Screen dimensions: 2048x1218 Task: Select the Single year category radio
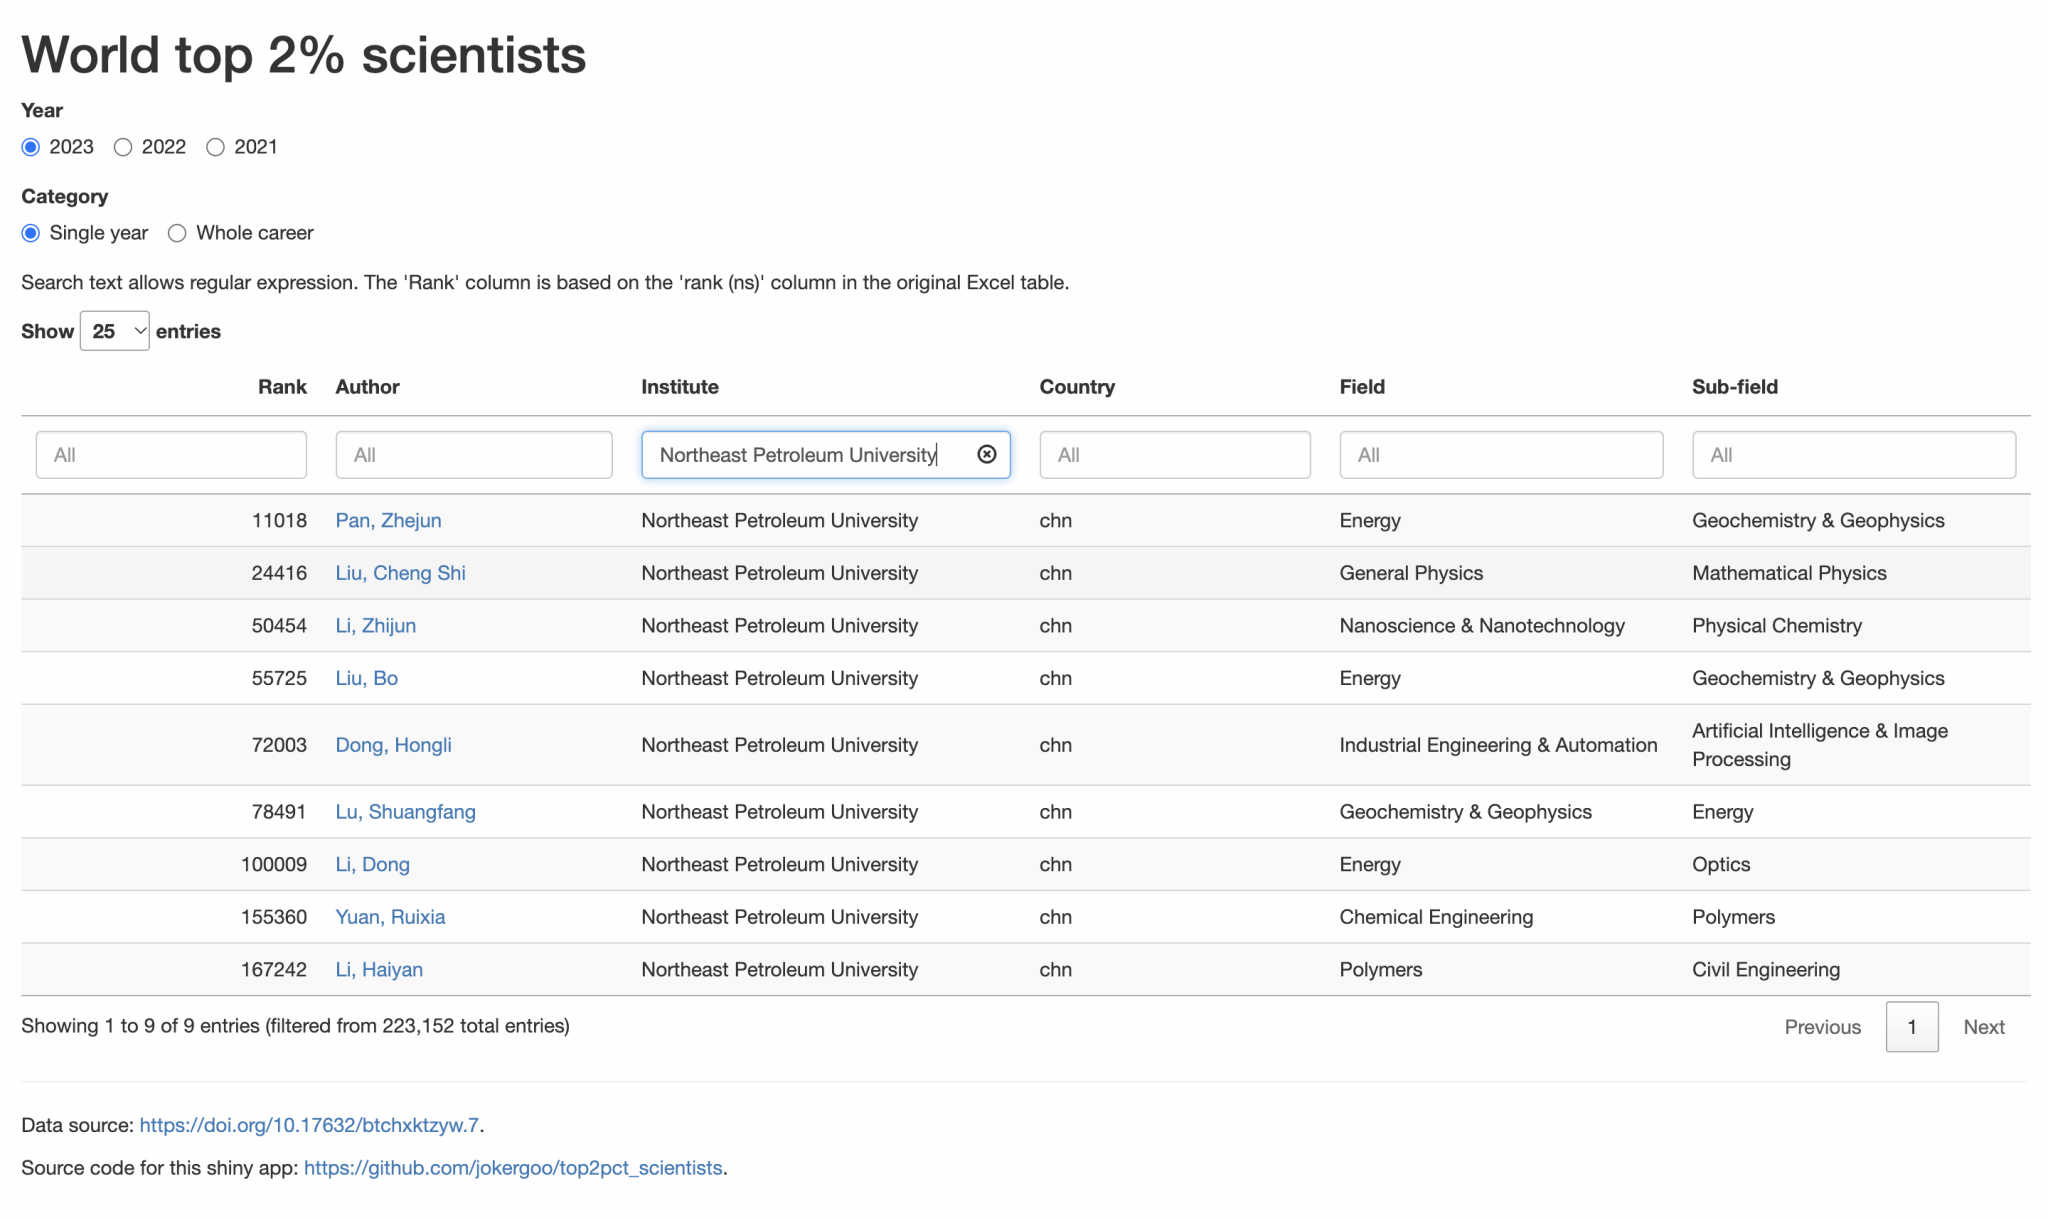[31, 233]
